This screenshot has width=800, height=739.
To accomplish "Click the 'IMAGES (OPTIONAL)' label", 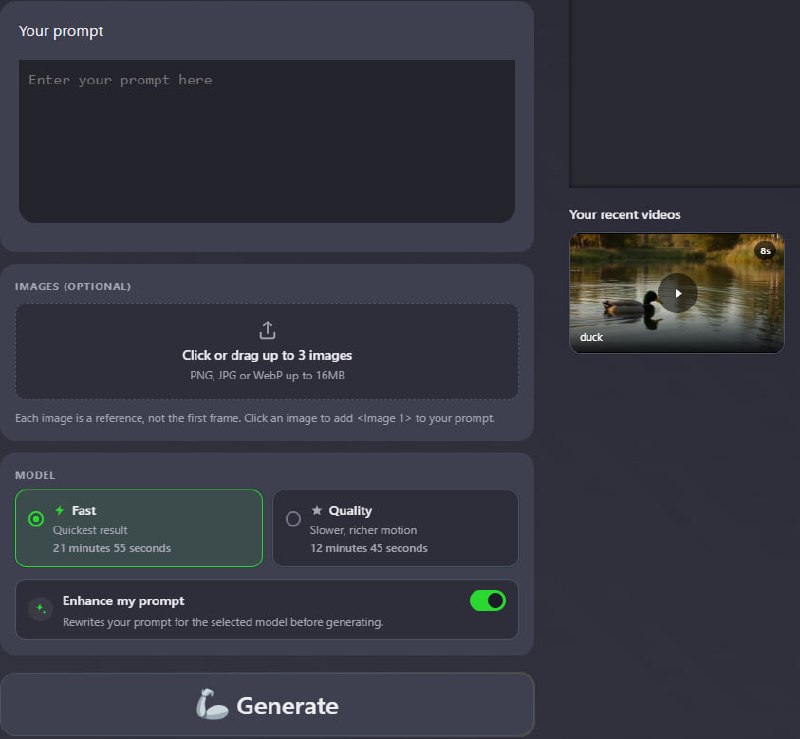I will (x=73, y=286).
